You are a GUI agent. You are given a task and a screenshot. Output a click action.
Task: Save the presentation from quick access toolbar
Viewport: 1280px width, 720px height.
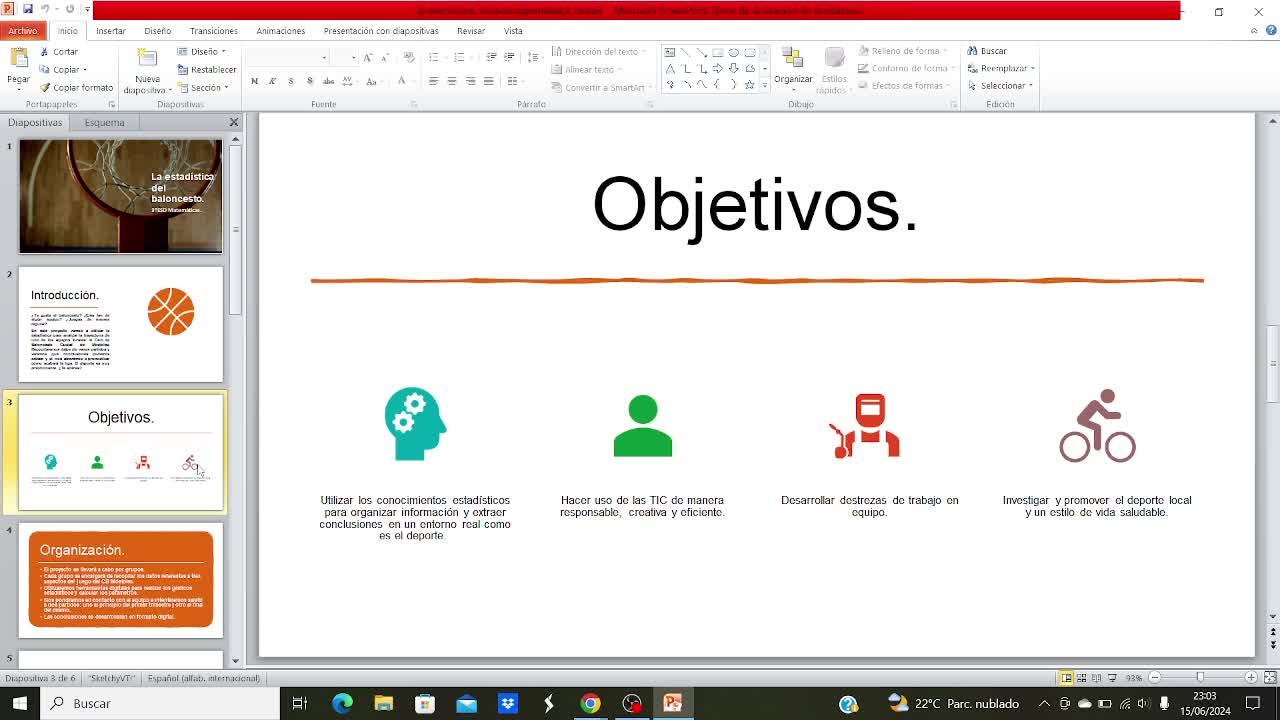point(27,10)
